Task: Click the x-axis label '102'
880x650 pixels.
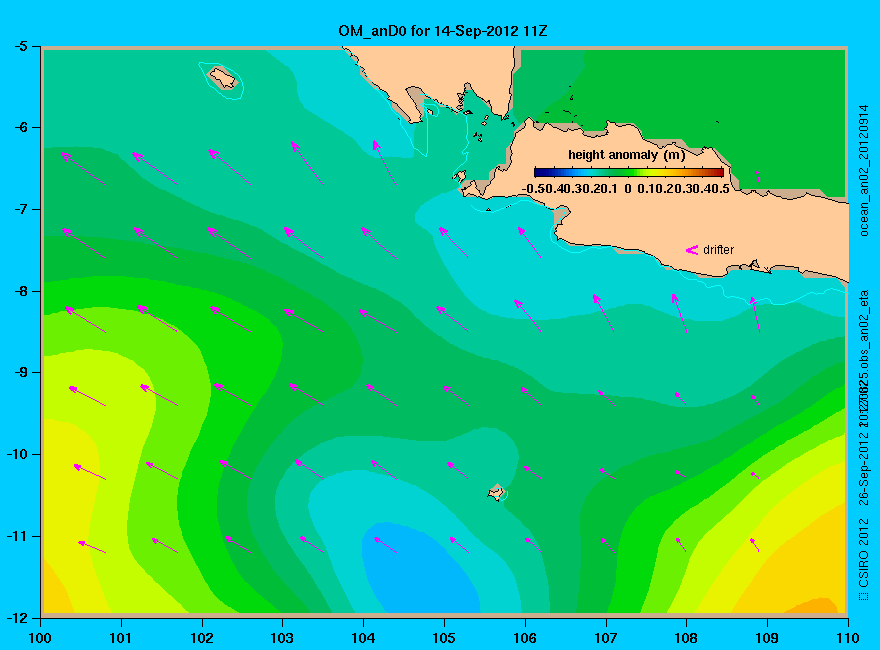Action: 201,638
